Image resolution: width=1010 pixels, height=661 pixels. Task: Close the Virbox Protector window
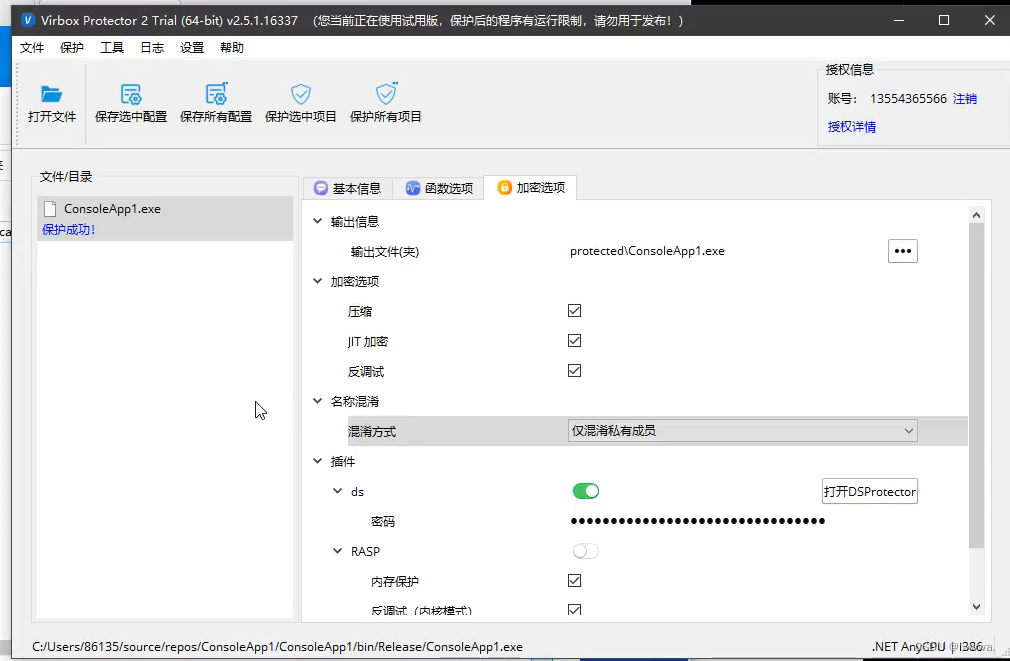(990, 20)
